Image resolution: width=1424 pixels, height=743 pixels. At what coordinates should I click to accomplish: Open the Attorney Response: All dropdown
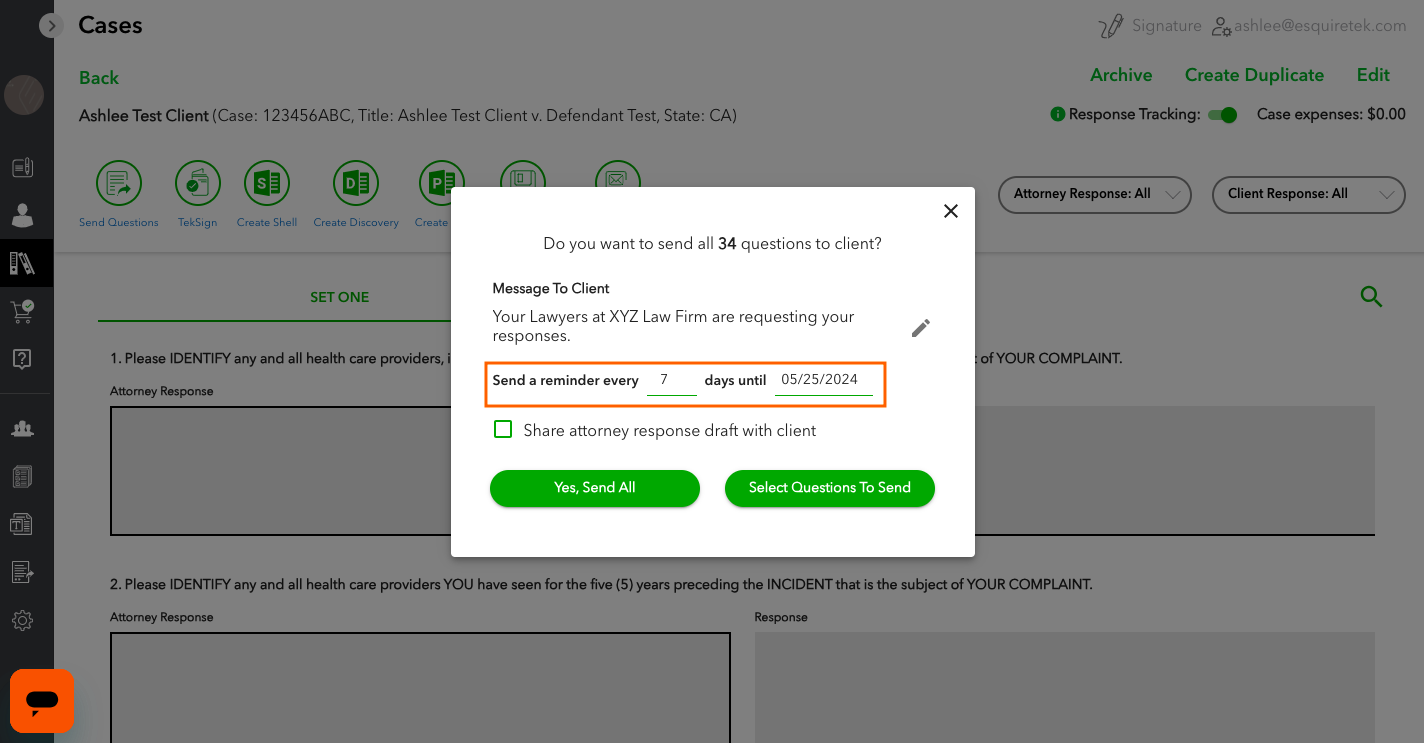tap(1094, 195)
